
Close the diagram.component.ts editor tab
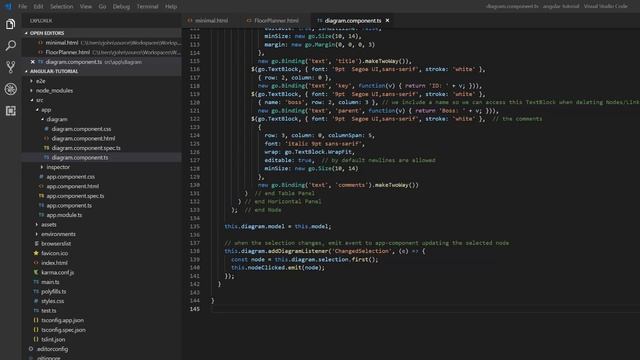[x=387, y=20]
